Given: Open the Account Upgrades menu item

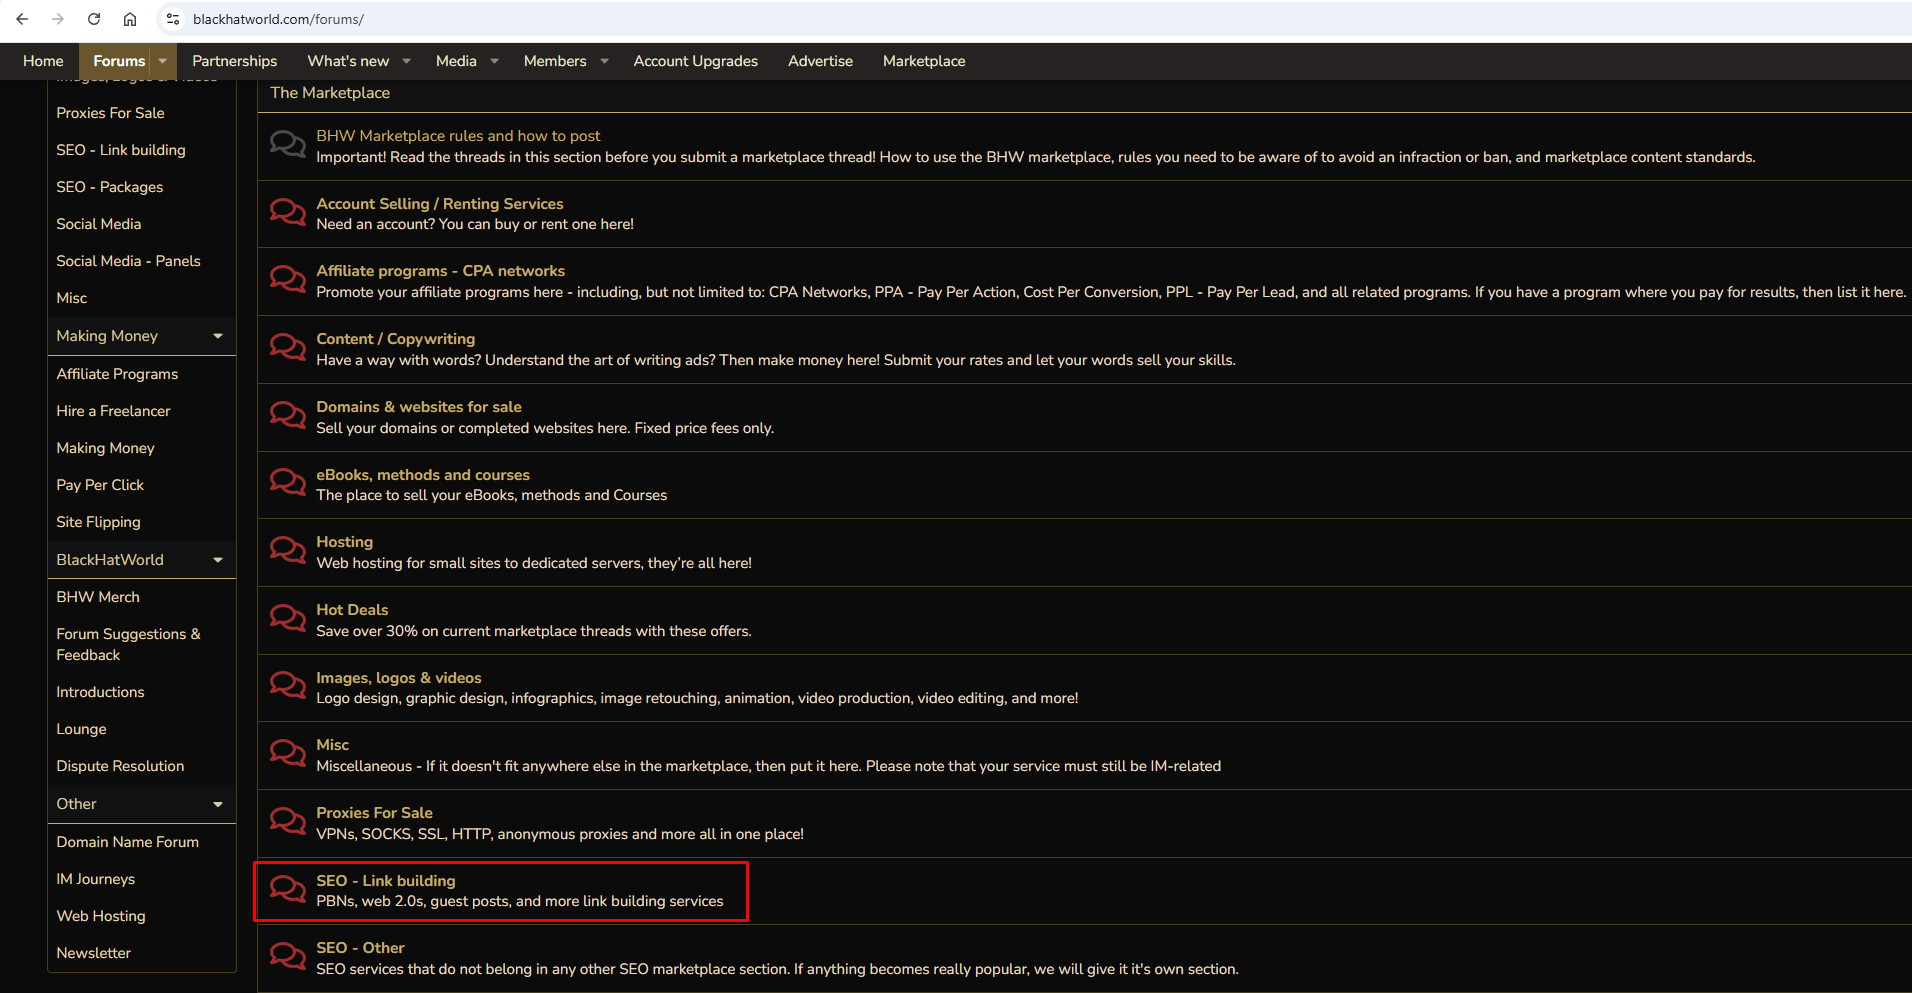Looking at the screenshot, I should coord(695,61).
